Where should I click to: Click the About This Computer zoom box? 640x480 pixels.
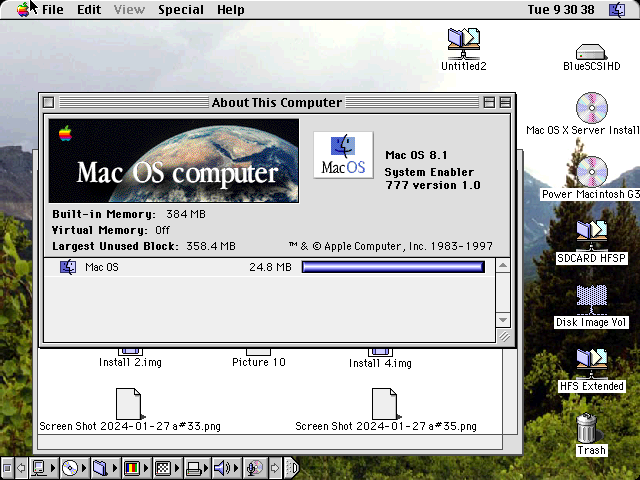489,102
